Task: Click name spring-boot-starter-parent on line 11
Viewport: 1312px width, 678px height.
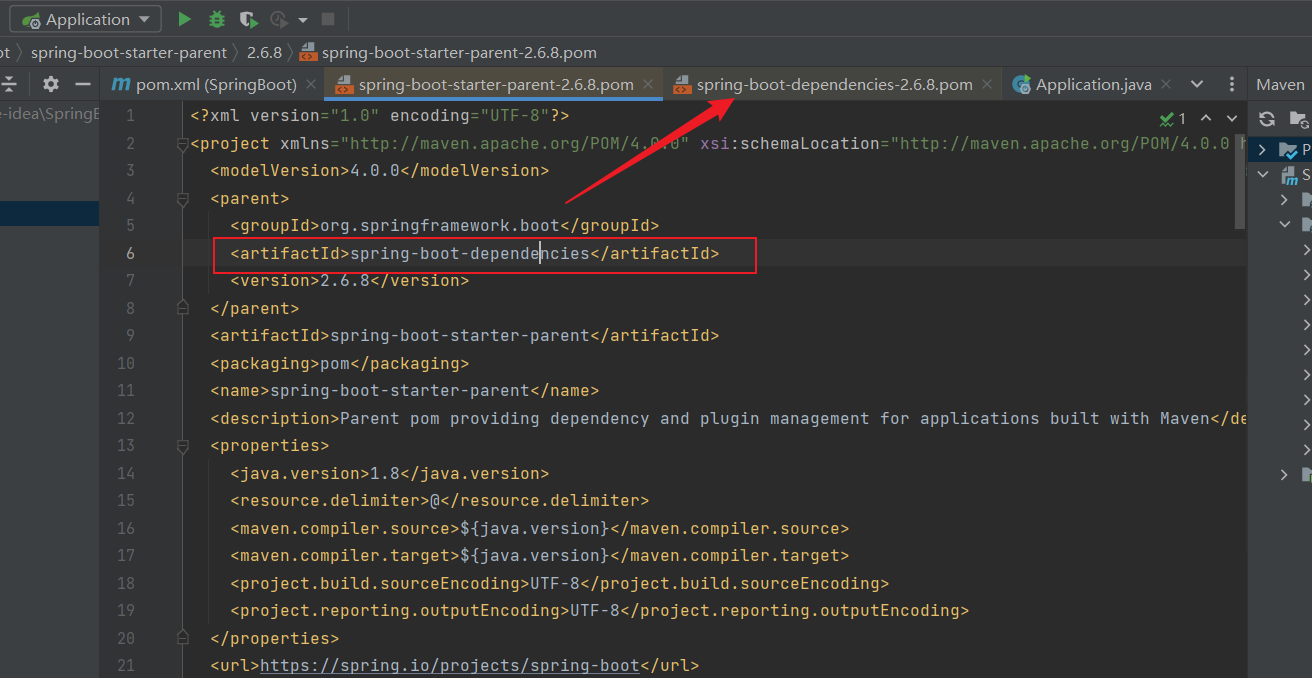Action: point(404,391)
